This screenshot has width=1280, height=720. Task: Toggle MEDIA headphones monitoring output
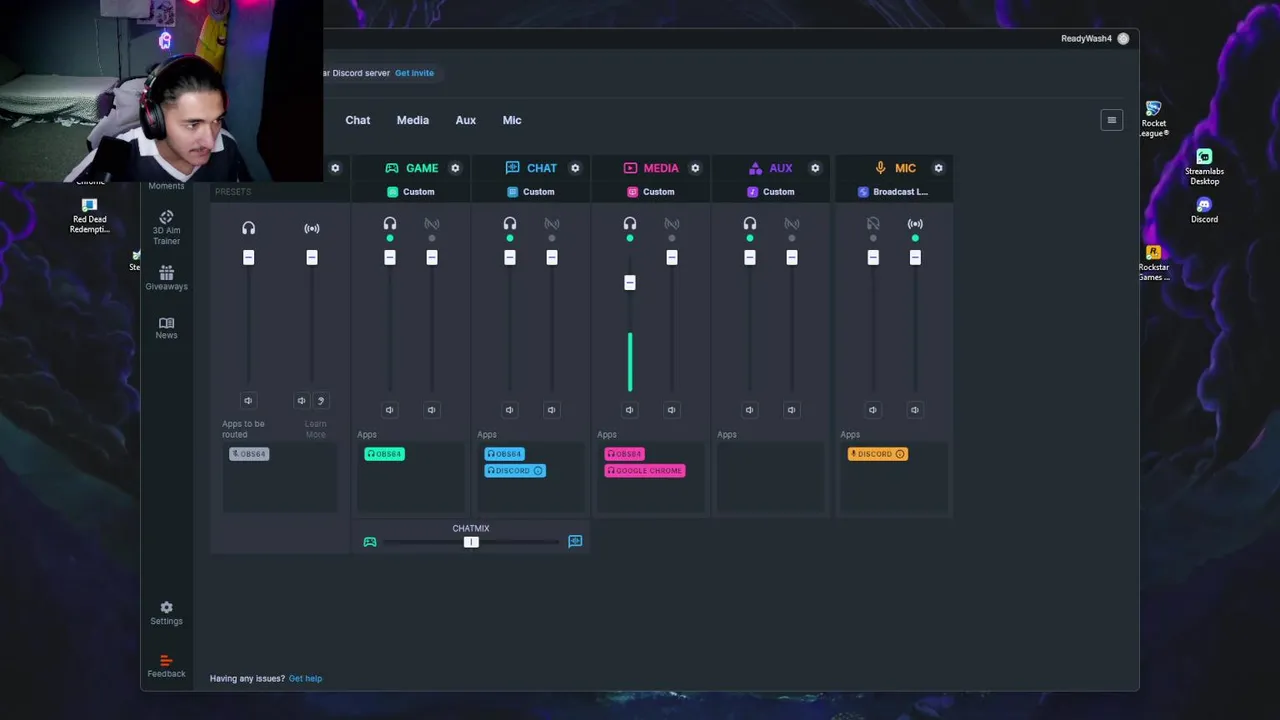tap(630, 224)
